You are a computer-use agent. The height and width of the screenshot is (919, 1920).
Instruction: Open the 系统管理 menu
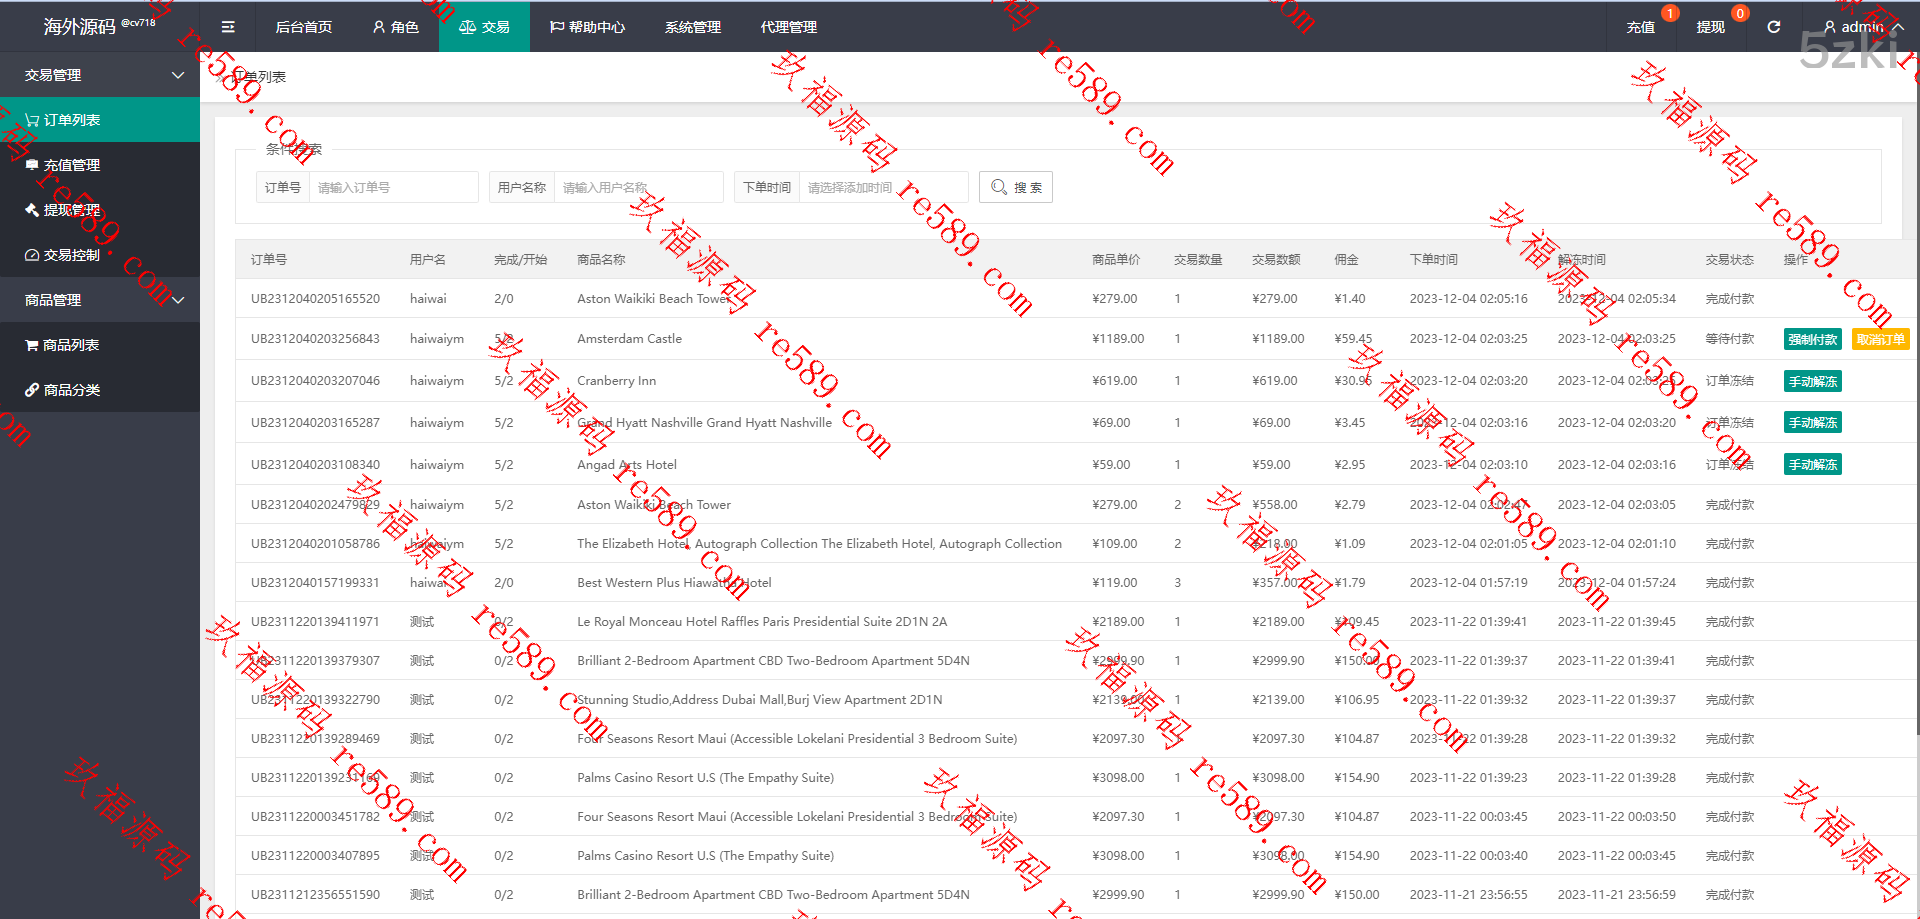692,27
